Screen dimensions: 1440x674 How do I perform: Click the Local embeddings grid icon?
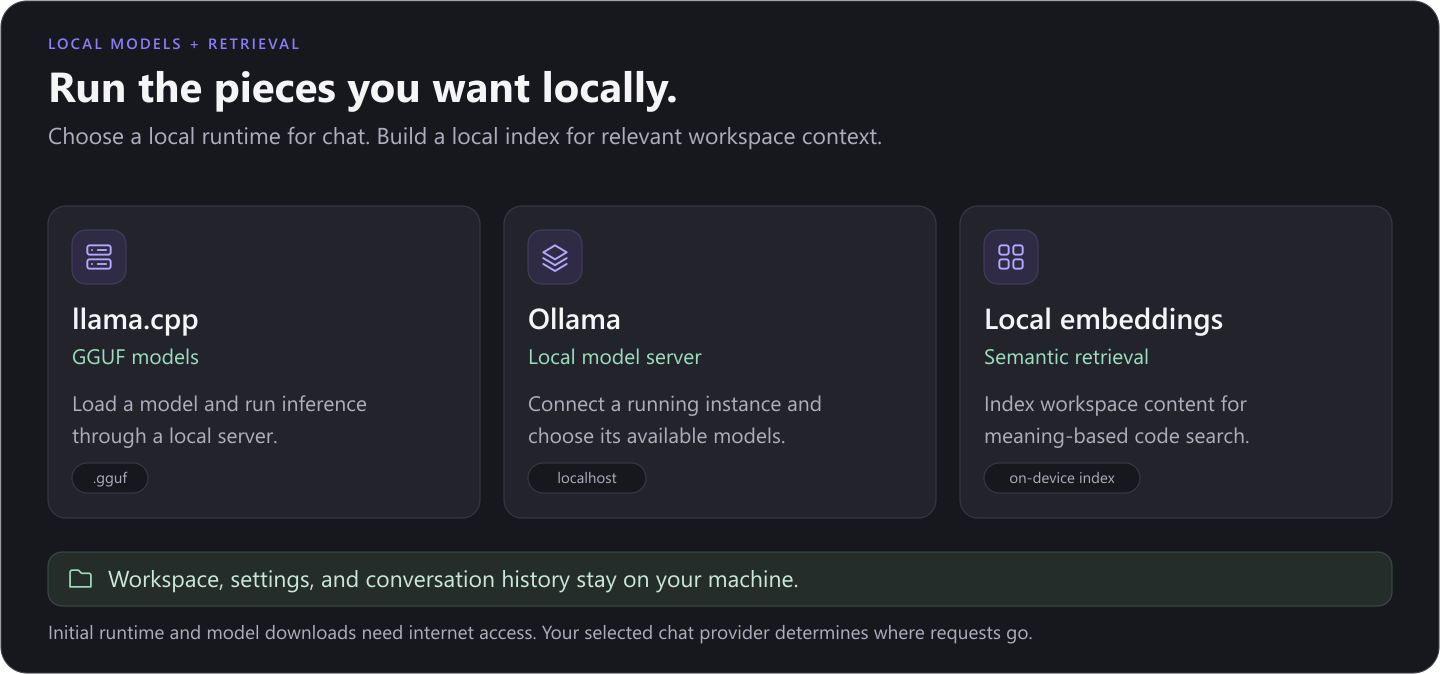(x=1011, y=257)
